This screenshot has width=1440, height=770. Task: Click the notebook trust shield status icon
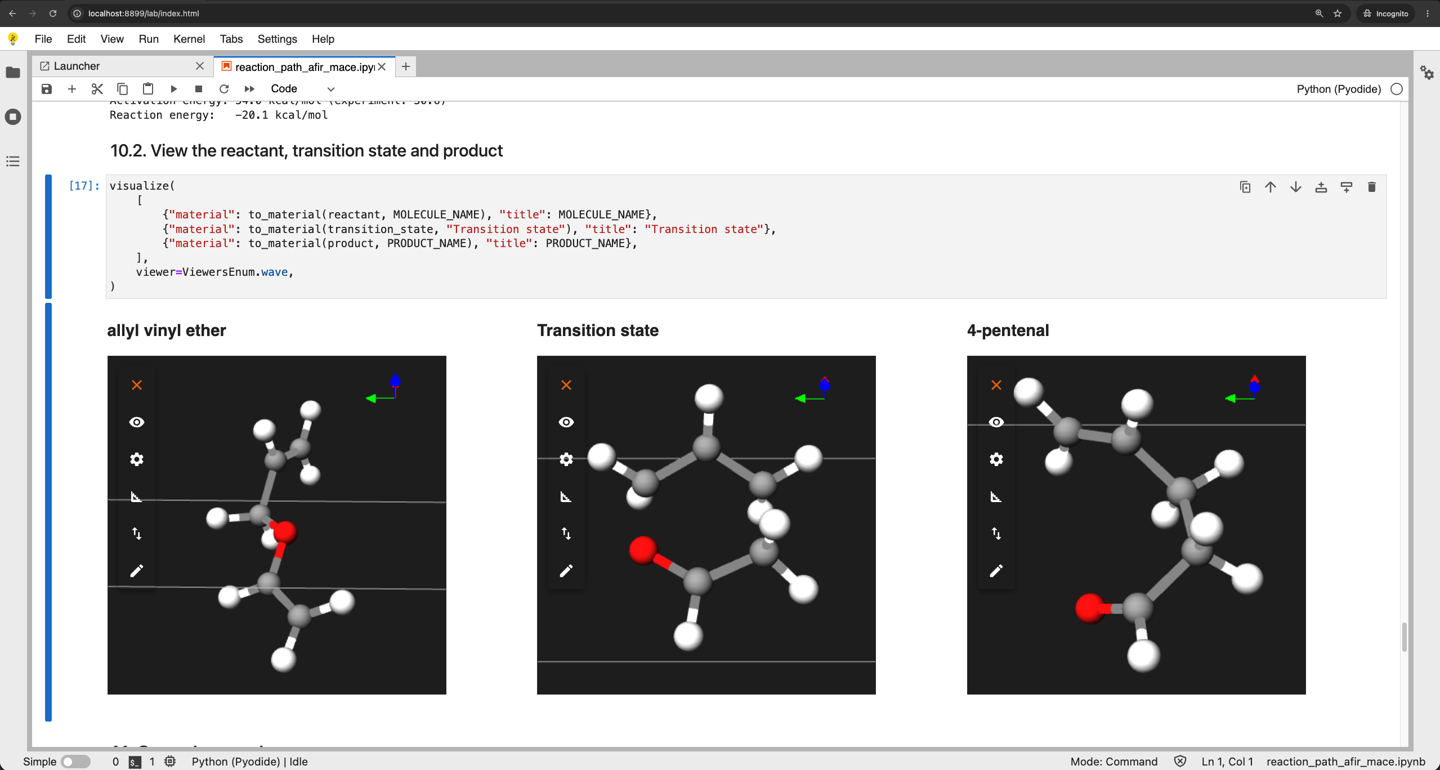click(x=1180, y=762)
